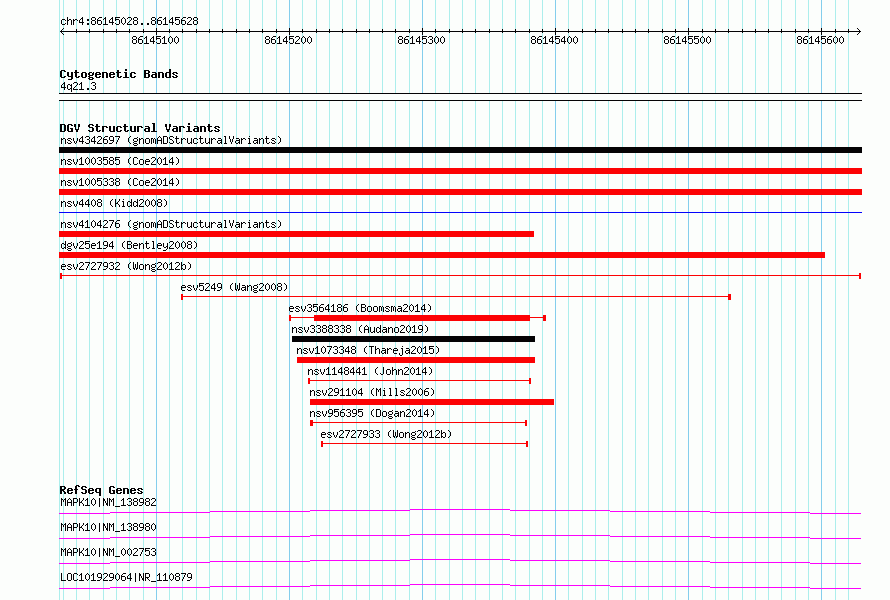Select the thin red esv2727932 line
This screenshot has width=890, height=600.
click(x=460, y=276)
